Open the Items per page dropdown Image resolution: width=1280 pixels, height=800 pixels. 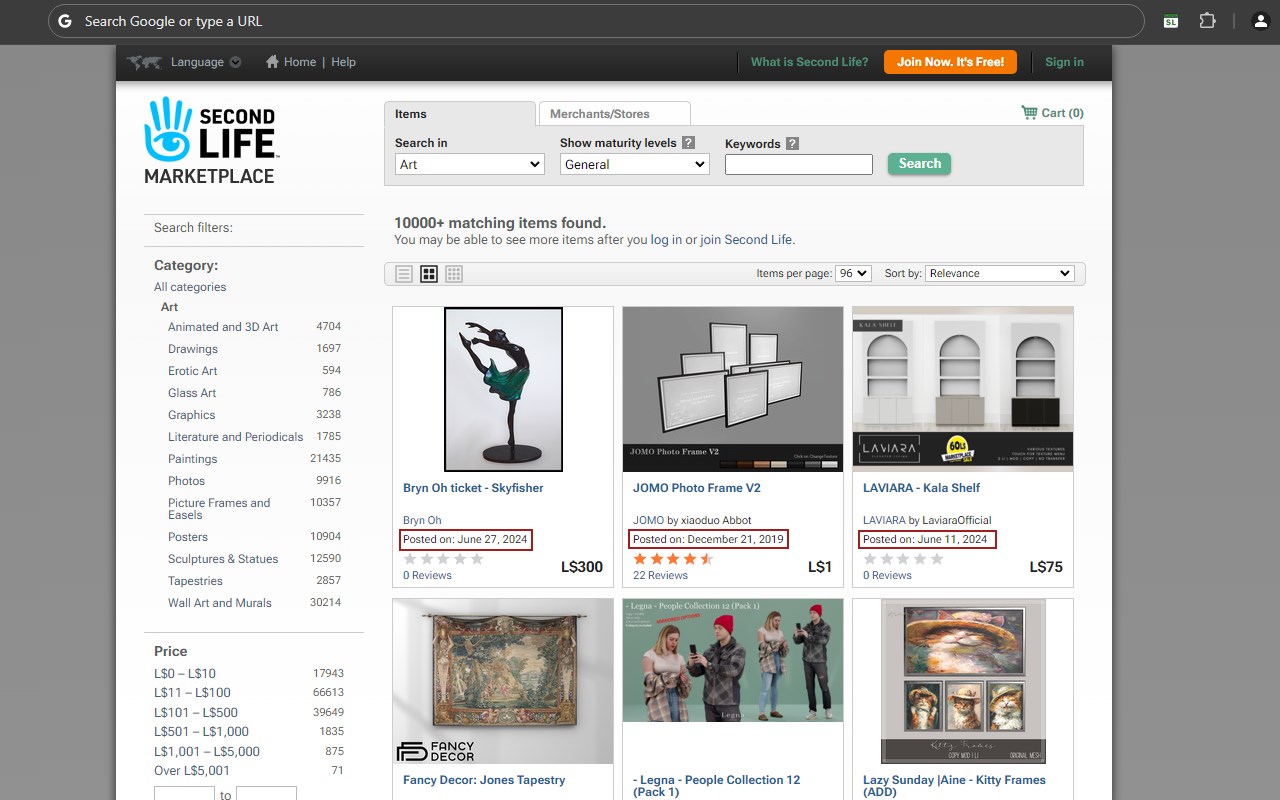854,273
